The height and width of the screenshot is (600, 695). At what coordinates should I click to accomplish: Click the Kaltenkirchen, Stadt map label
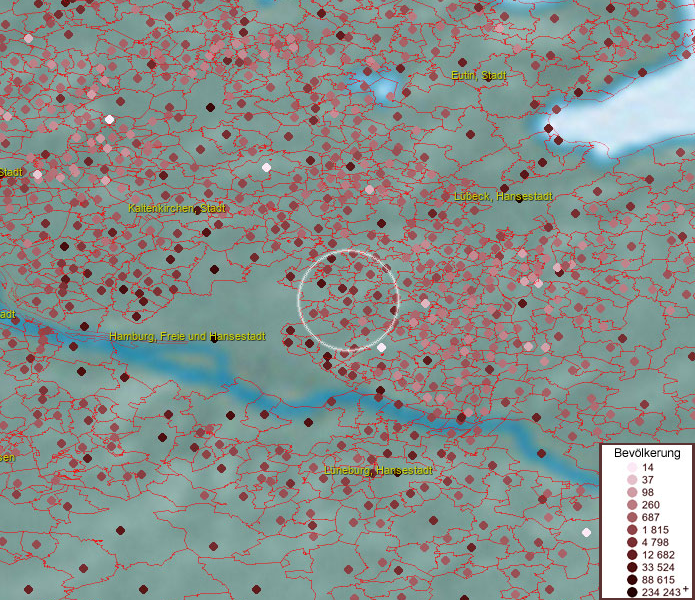pyautogui.click(x=177, y=208)
